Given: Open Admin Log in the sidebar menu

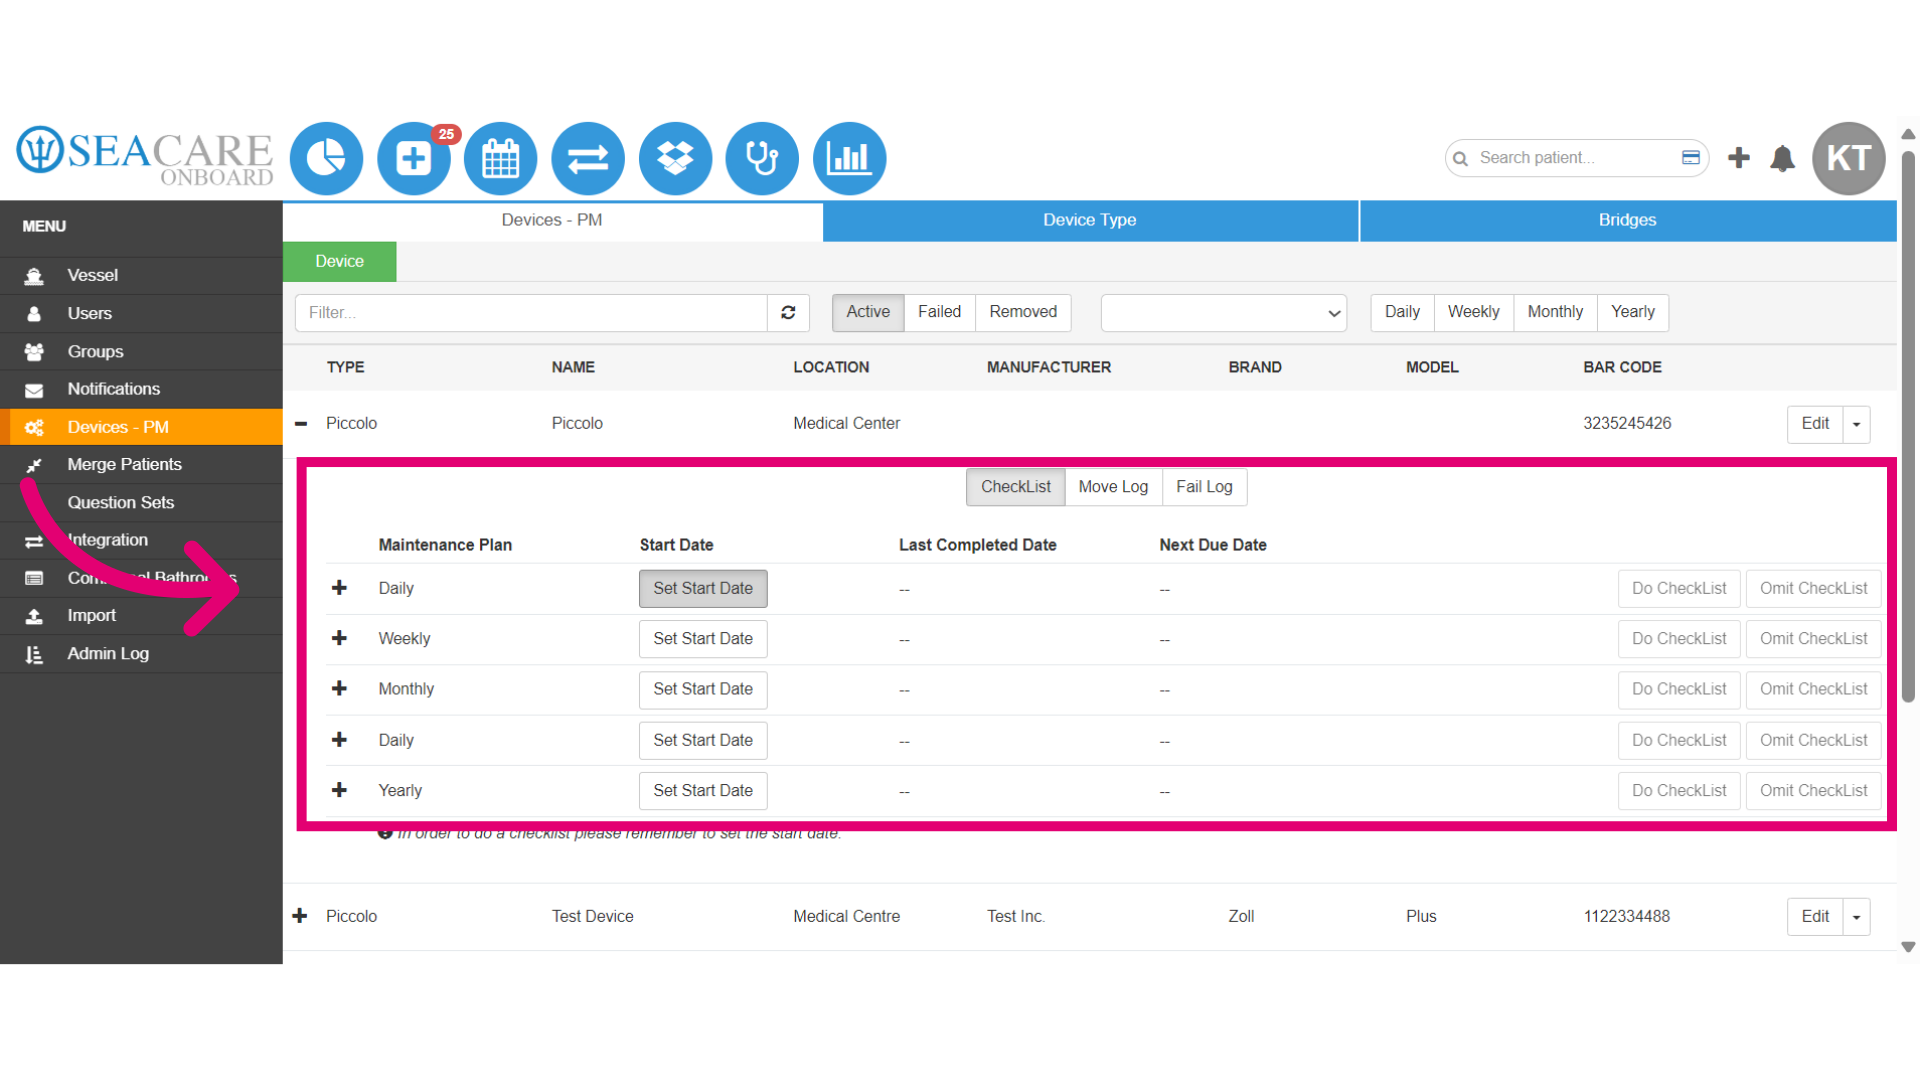Looking at the screenshot, I should (x=108, y=654).
